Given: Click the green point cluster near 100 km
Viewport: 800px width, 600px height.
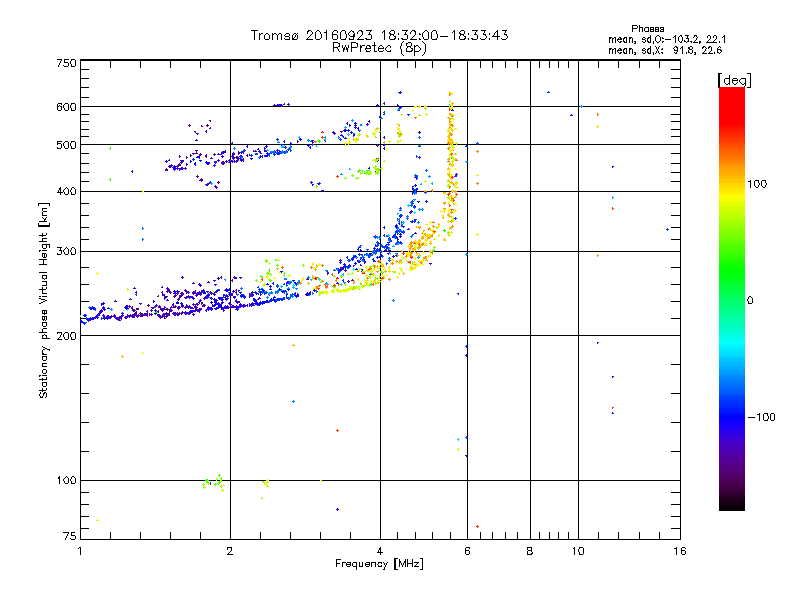Looking at the screenshot, I should 213,482.
